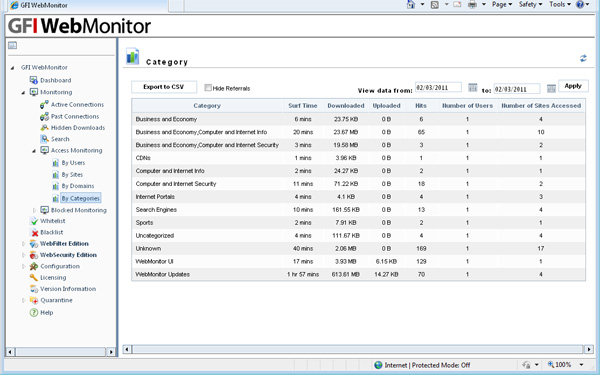Viewport: 600px width, 375px height.
Task: Sort table by Surf Time column
Action: pyautogui.click(x=303, y=106)
